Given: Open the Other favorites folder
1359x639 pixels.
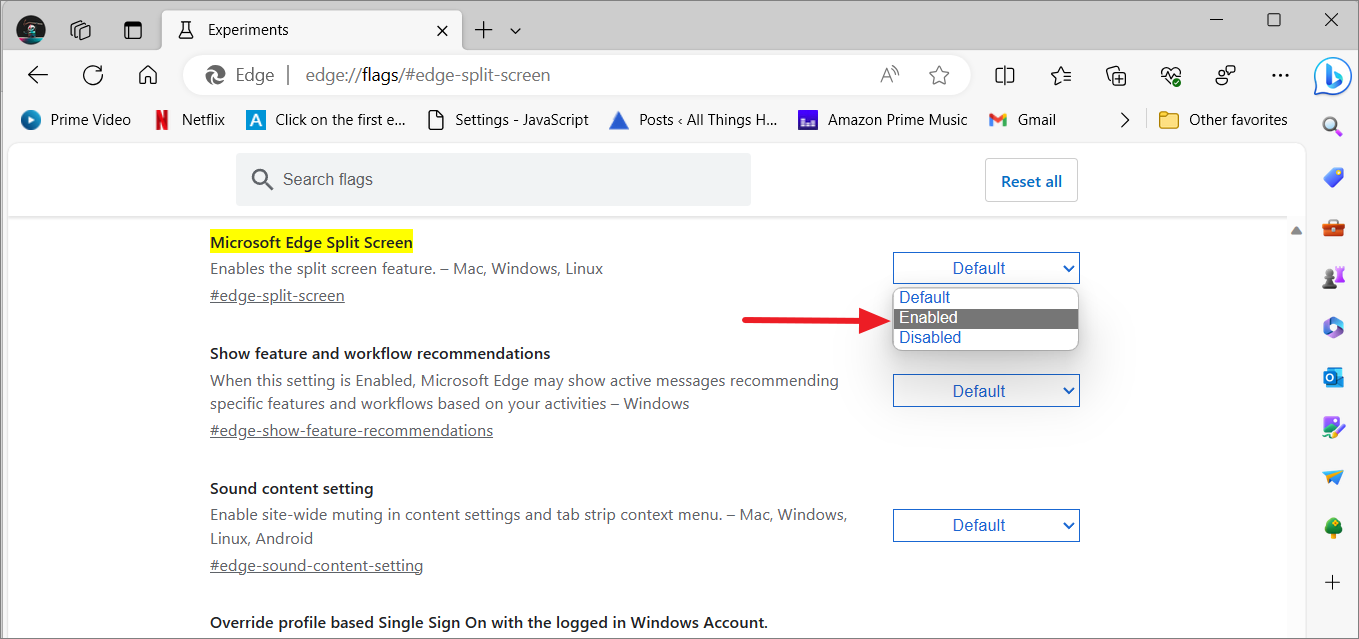Looking at the screenshot, I should (1223, 119).
